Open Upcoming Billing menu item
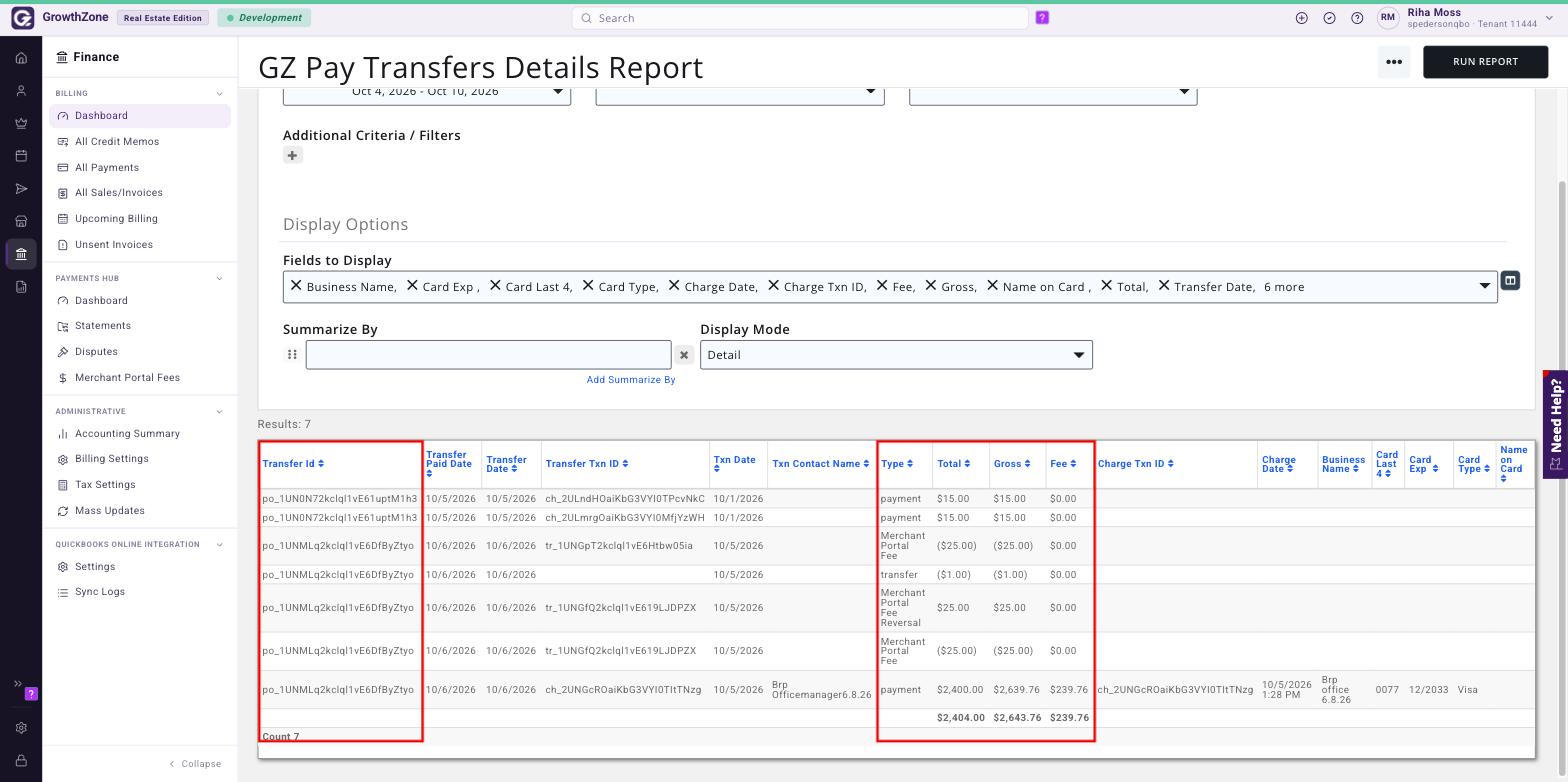 click(116, 219)
